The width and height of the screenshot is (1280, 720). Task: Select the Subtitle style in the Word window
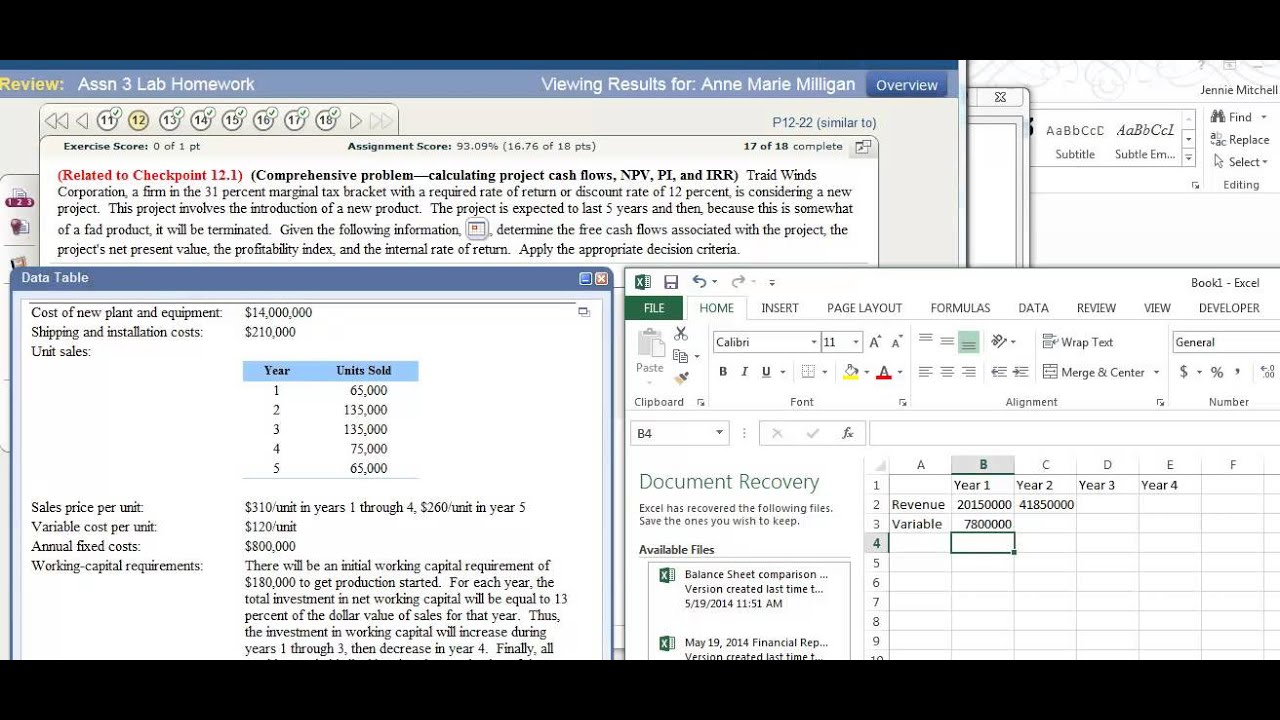pos(1075,141)
